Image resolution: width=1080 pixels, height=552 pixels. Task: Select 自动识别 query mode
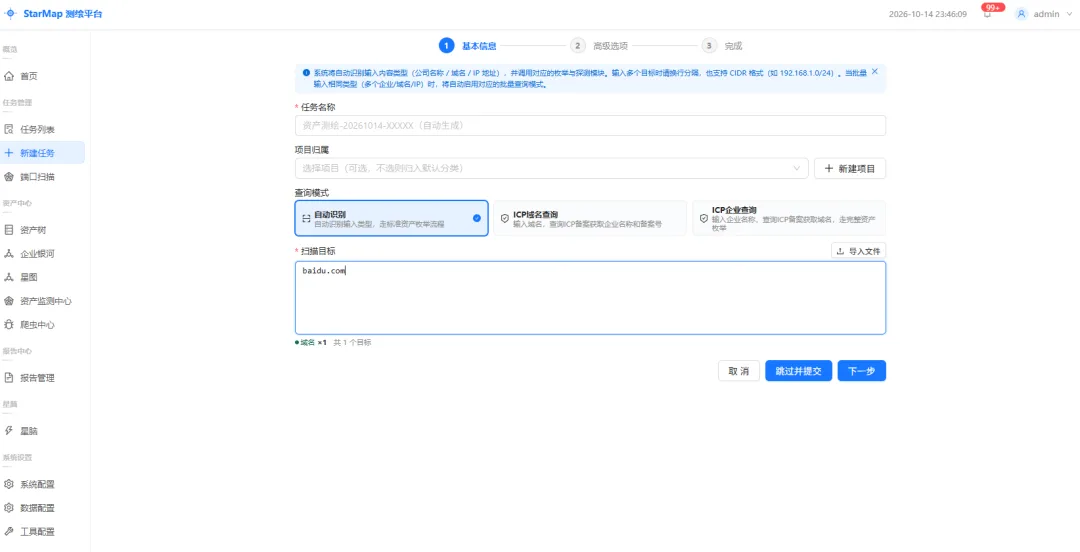point(391,218)
